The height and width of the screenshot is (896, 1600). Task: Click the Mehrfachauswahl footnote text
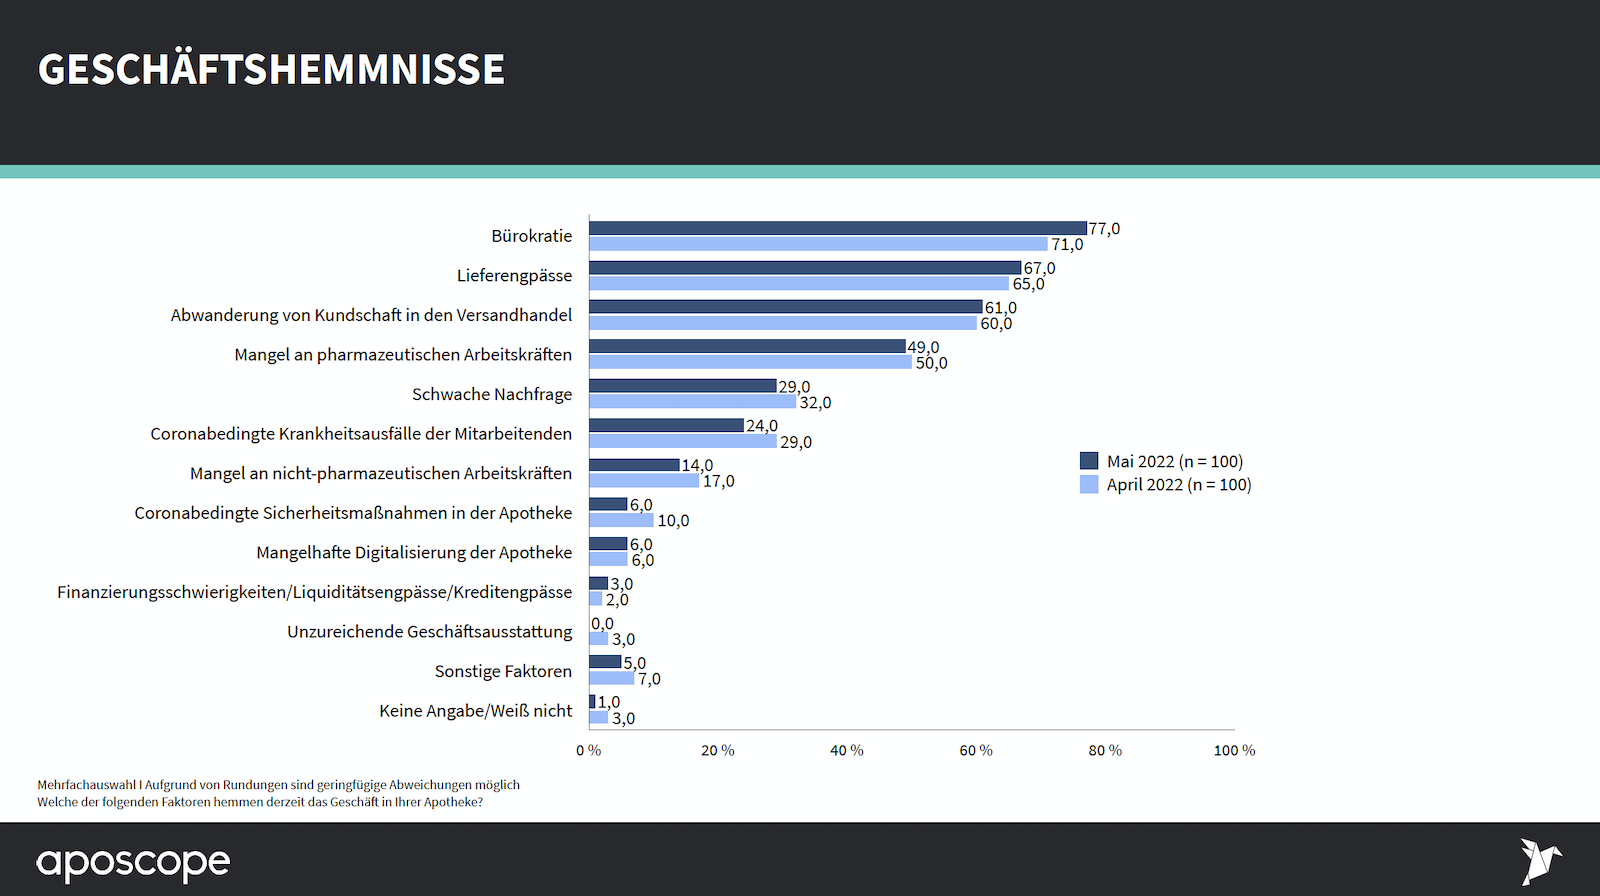278,785
